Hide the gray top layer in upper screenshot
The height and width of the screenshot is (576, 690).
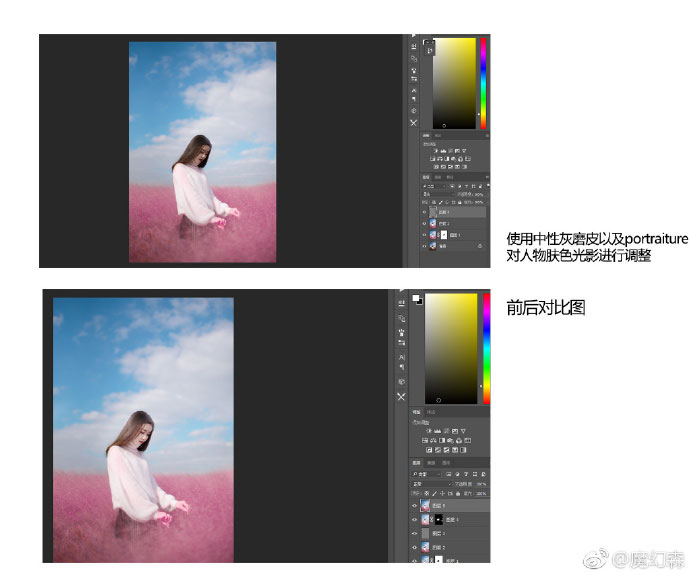pyautogui.click(x=424, y=212)
